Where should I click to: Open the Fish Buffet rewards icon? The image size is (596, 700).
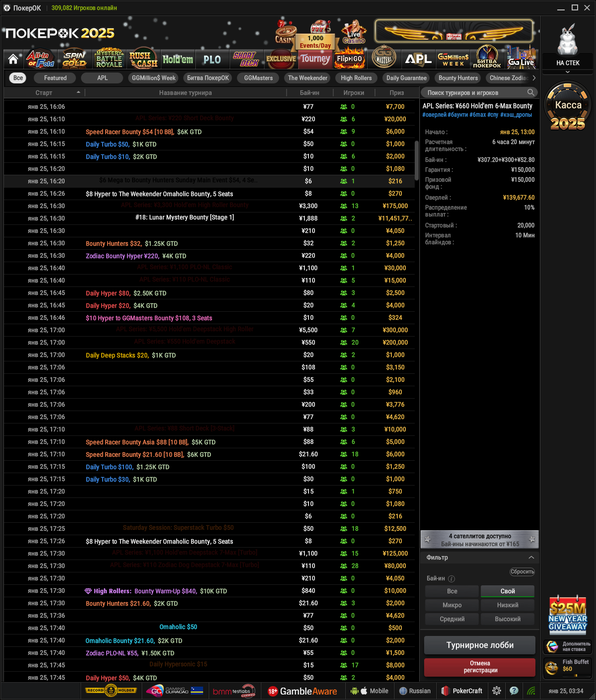(567, 667)
